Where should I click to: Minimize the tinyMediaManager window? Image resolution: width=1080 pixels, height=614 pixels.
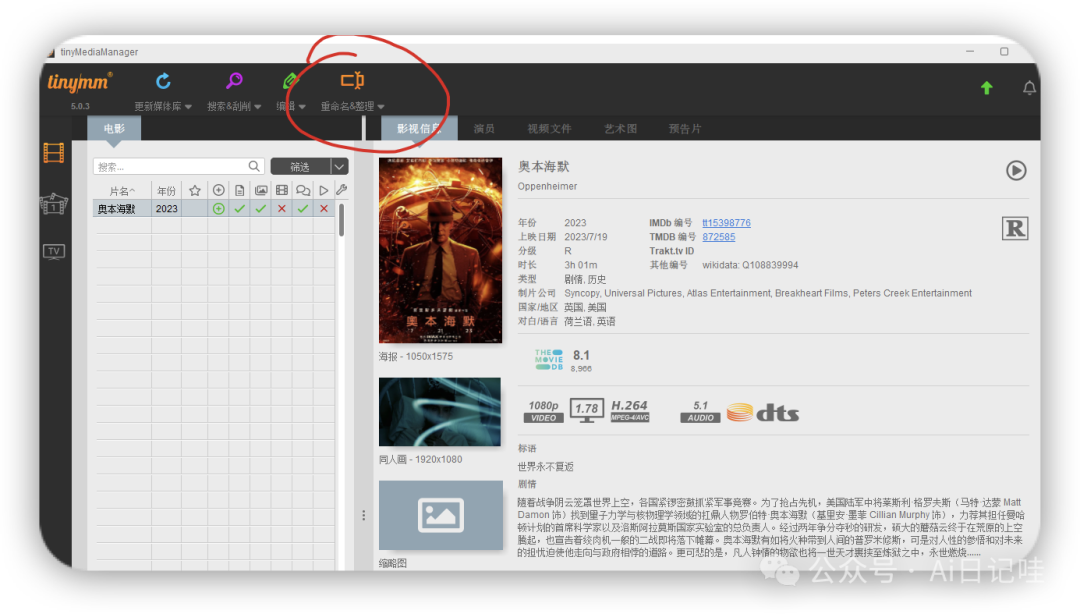970,52
